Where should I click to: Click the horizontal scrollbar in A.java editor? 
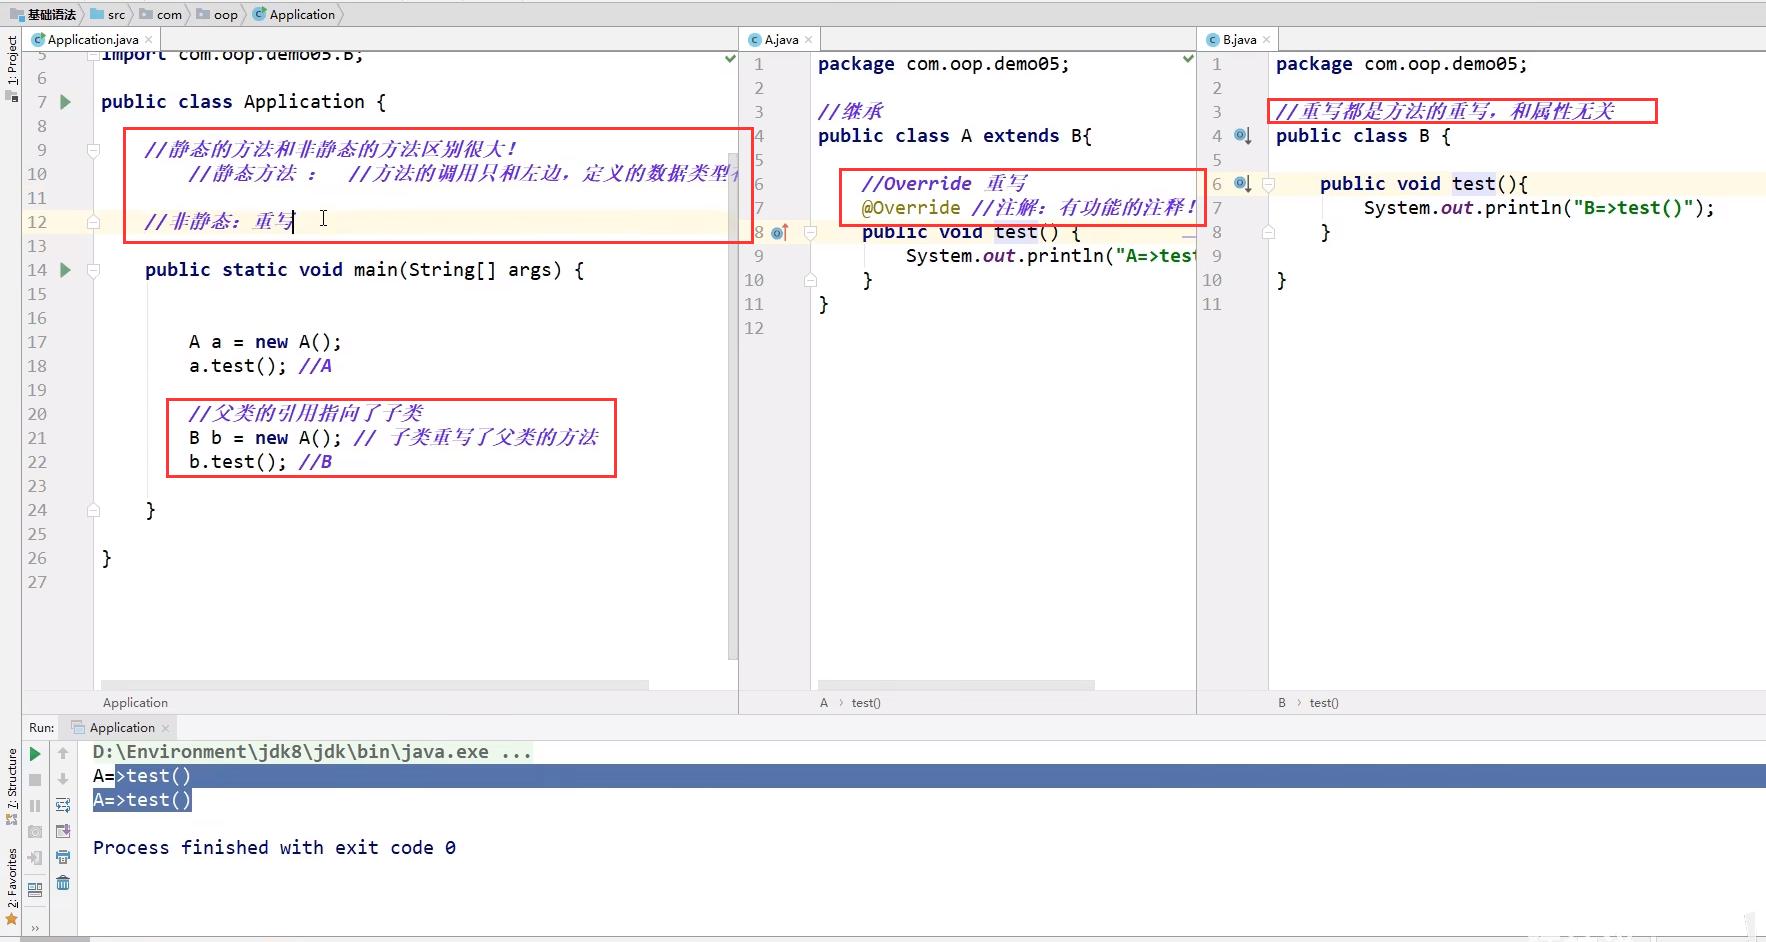[x=956, y=685]
